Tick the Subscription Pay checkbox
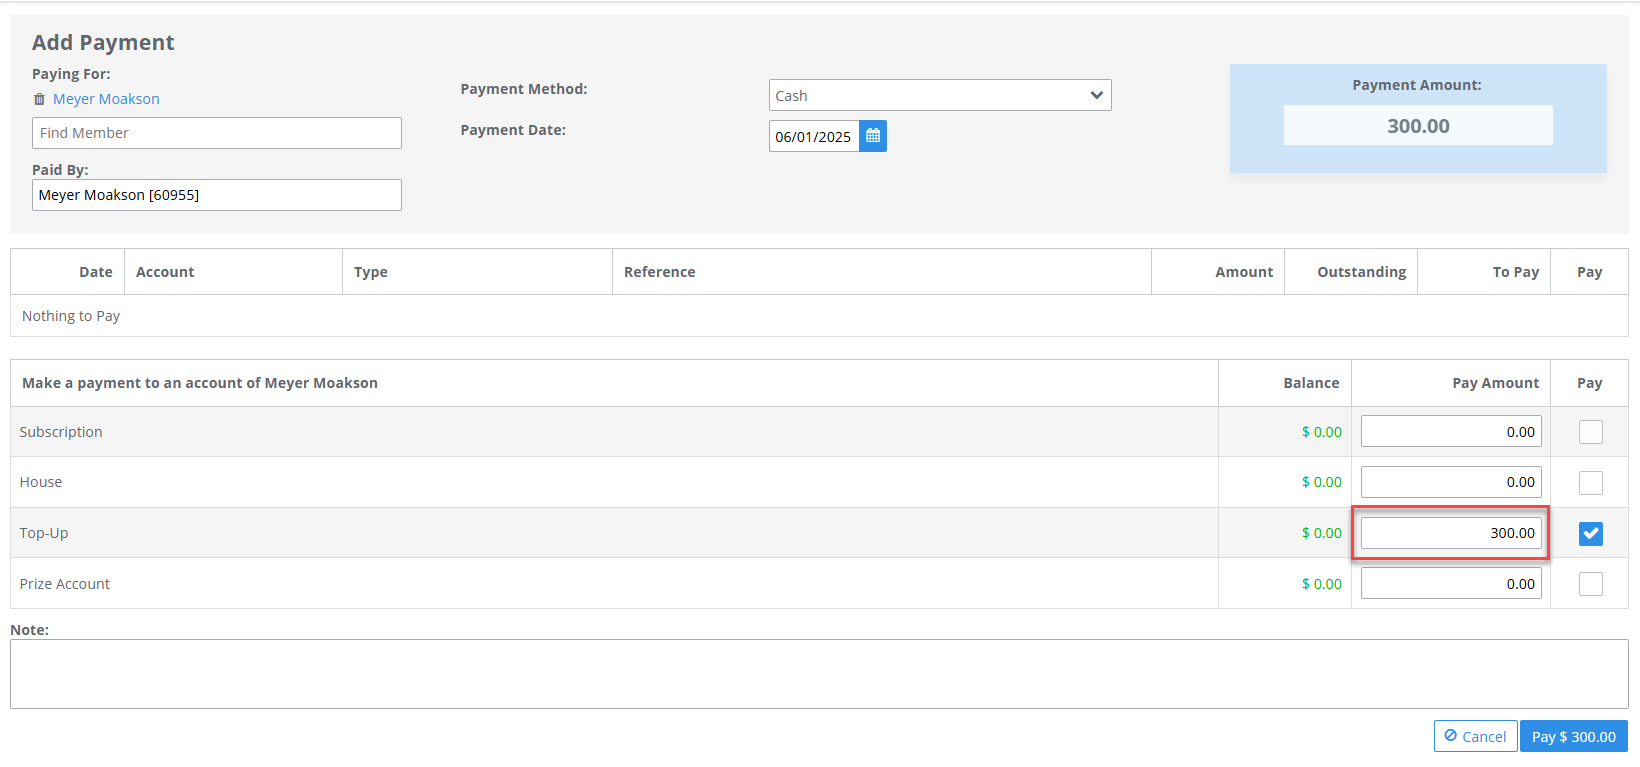Image resolution: width=1640 pixels, height=767 pixels. pos(1590,432)
